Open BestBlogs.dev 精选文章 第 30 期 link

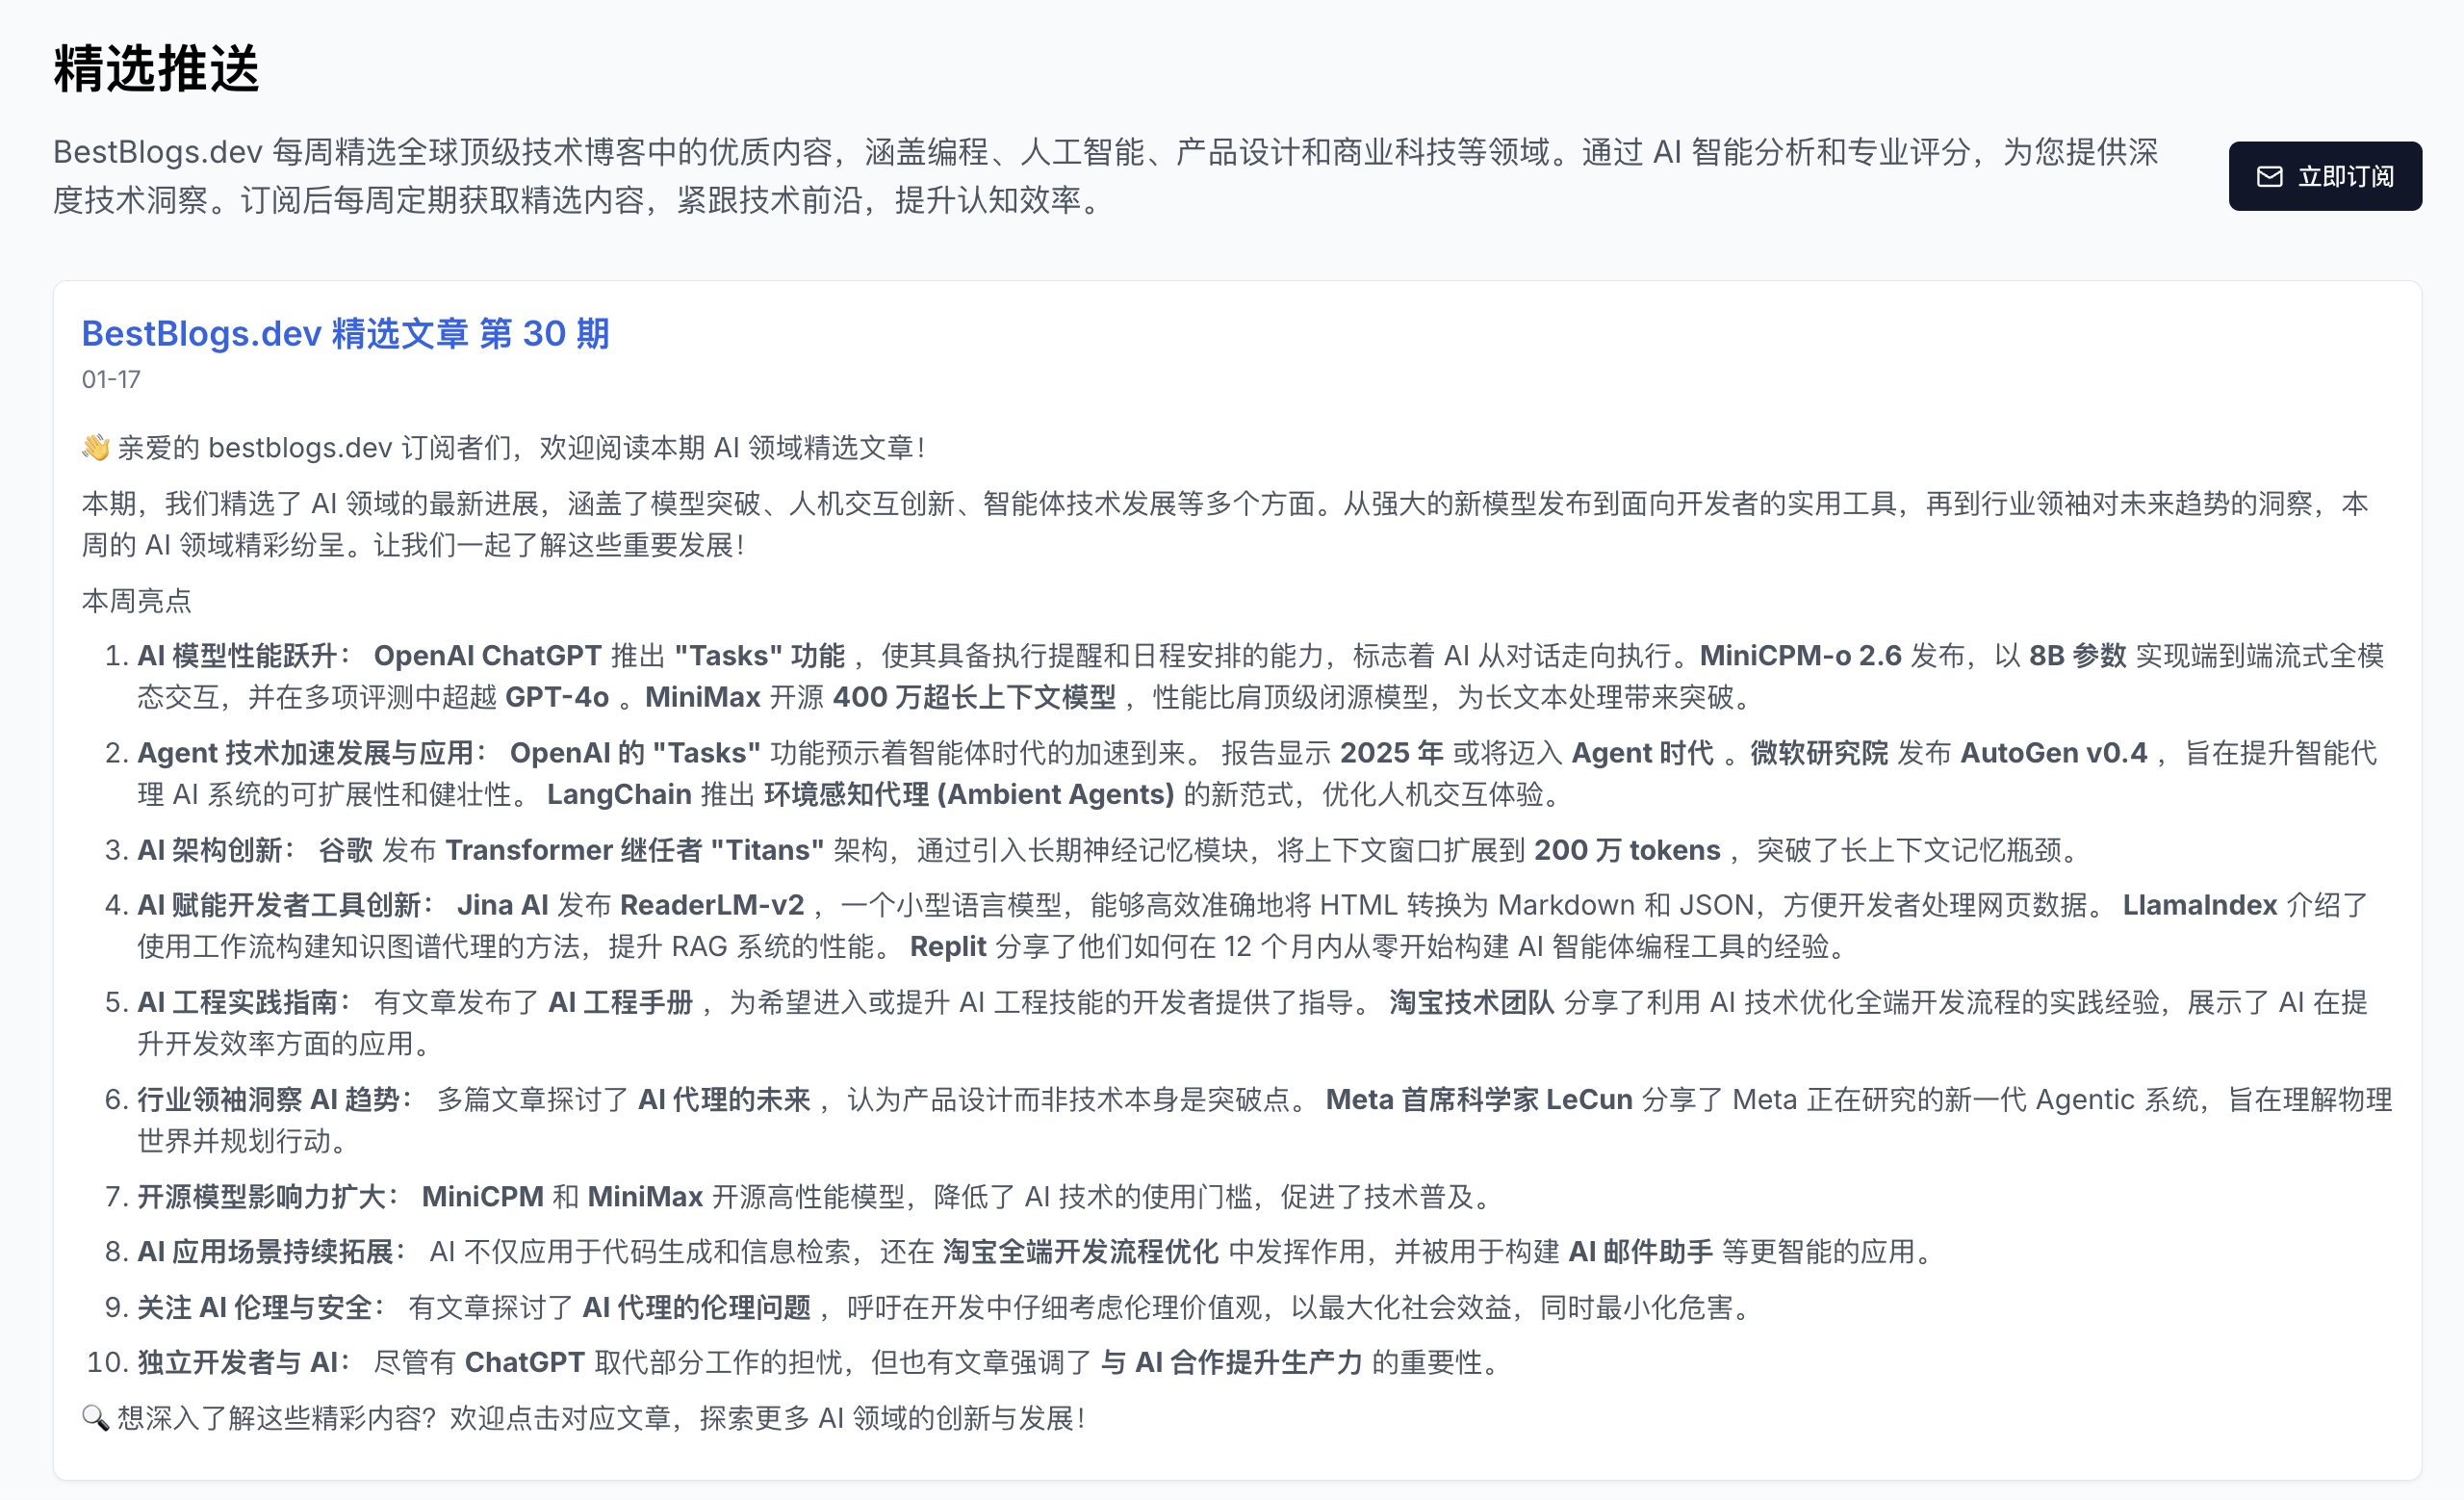(x=345, y=333)
